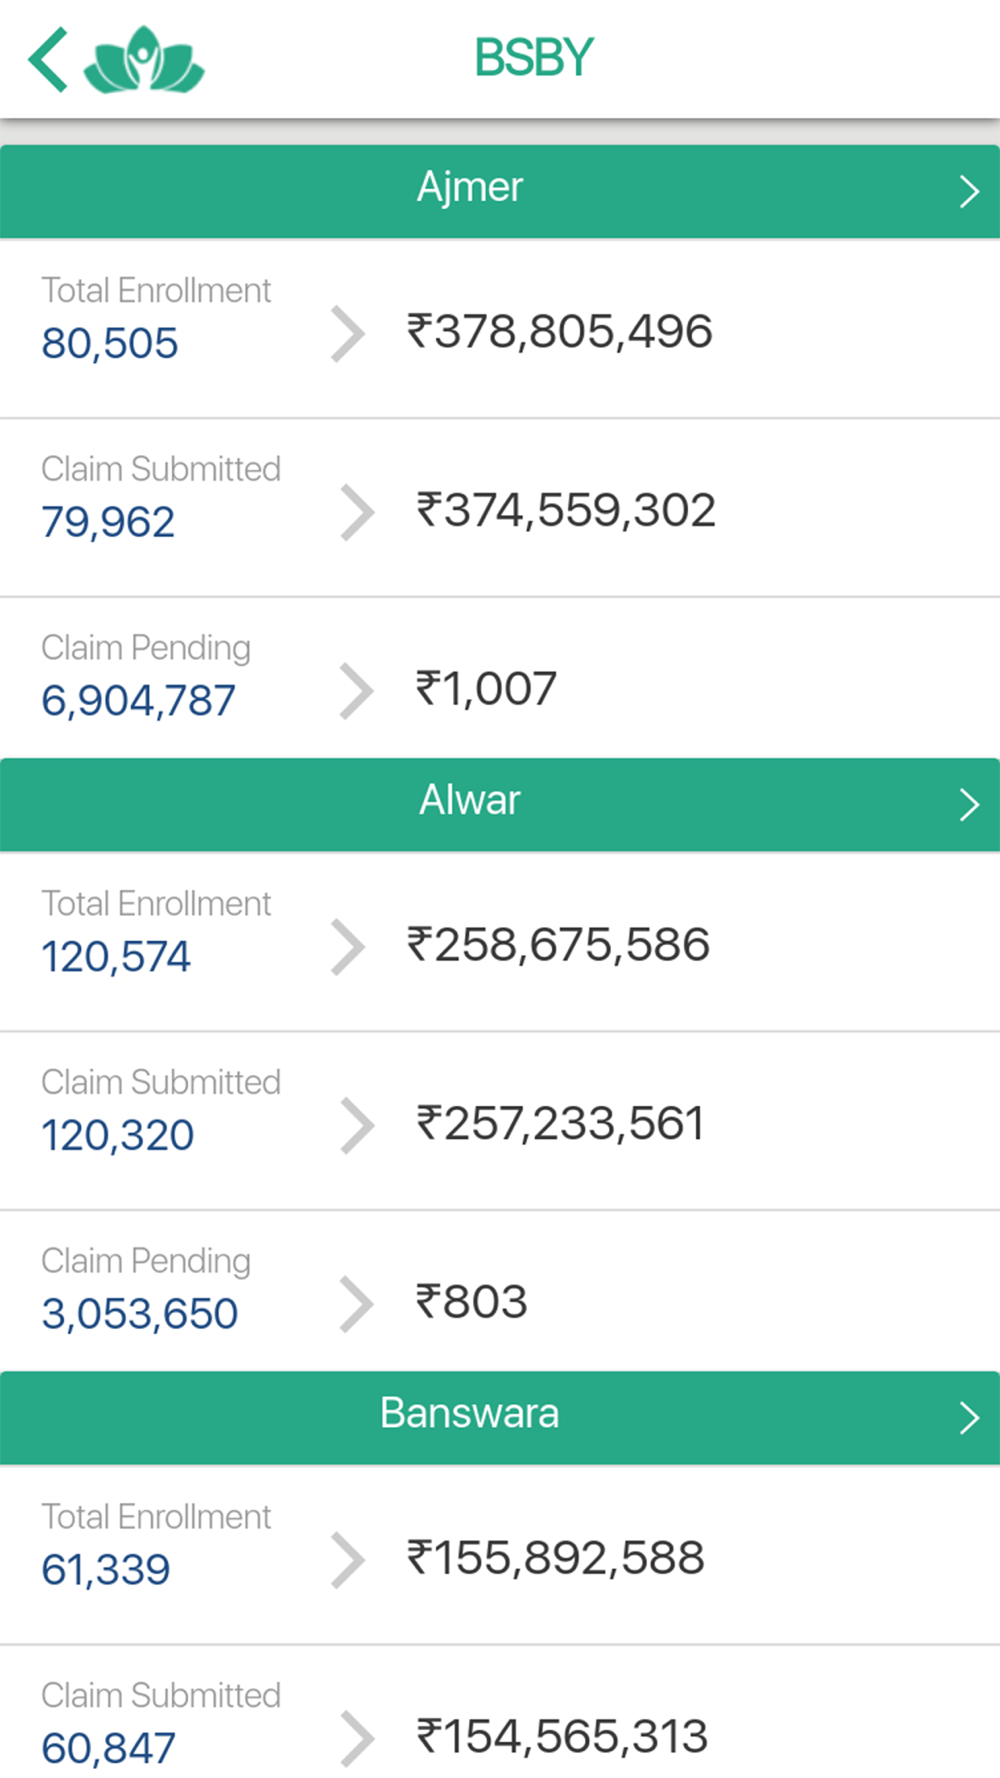Tap the arrow beside Ajmer Claim Pending
This screenshot has width=1000, height=1778.
[x=356, y=691]
